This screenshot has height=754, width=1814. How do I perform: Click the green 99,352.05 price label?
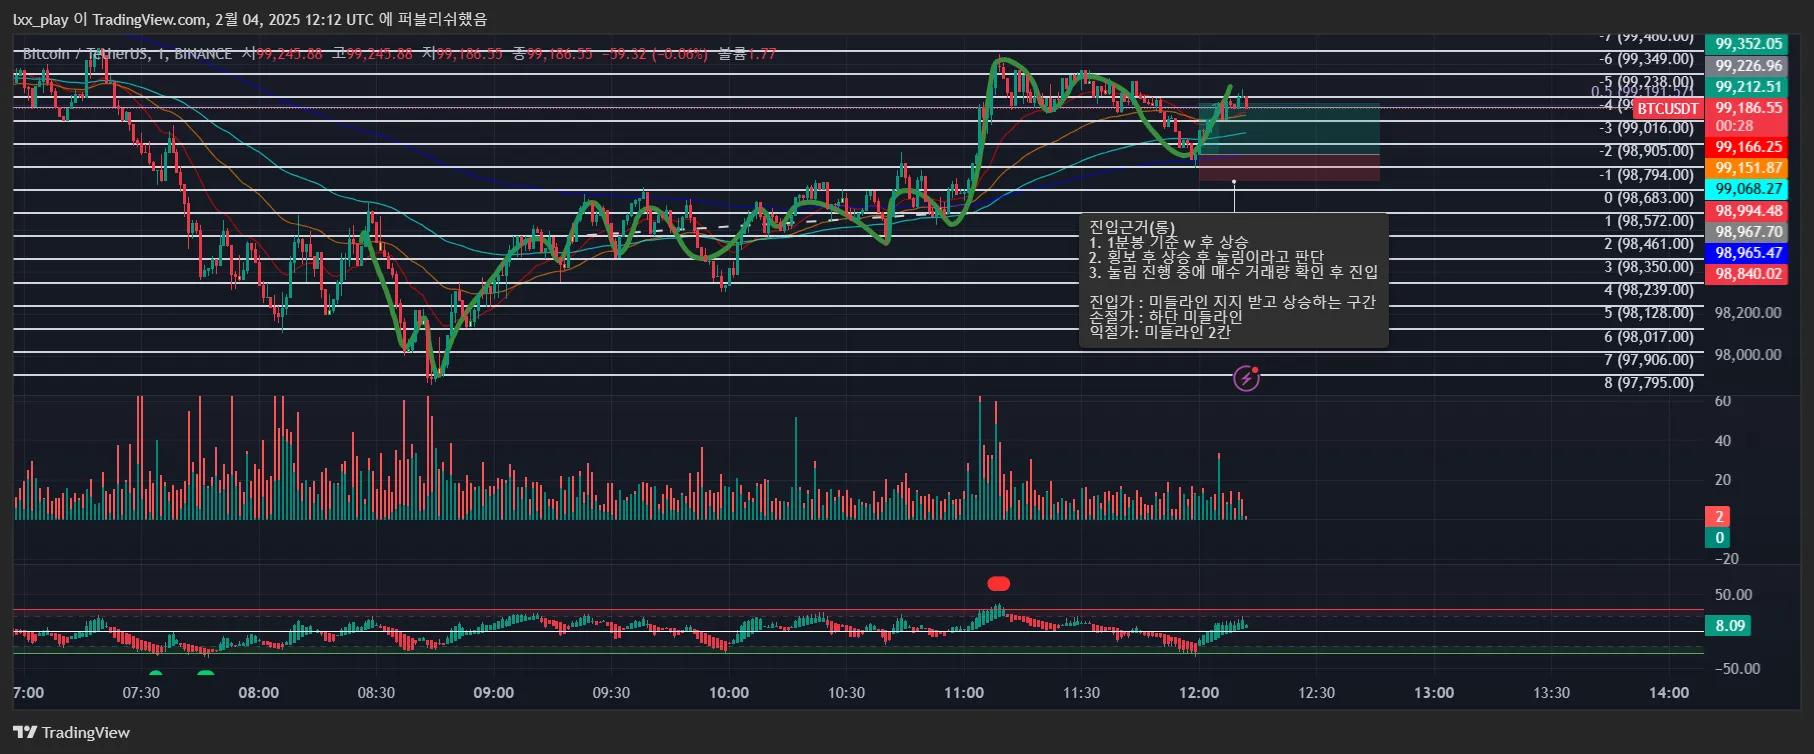1748,44
